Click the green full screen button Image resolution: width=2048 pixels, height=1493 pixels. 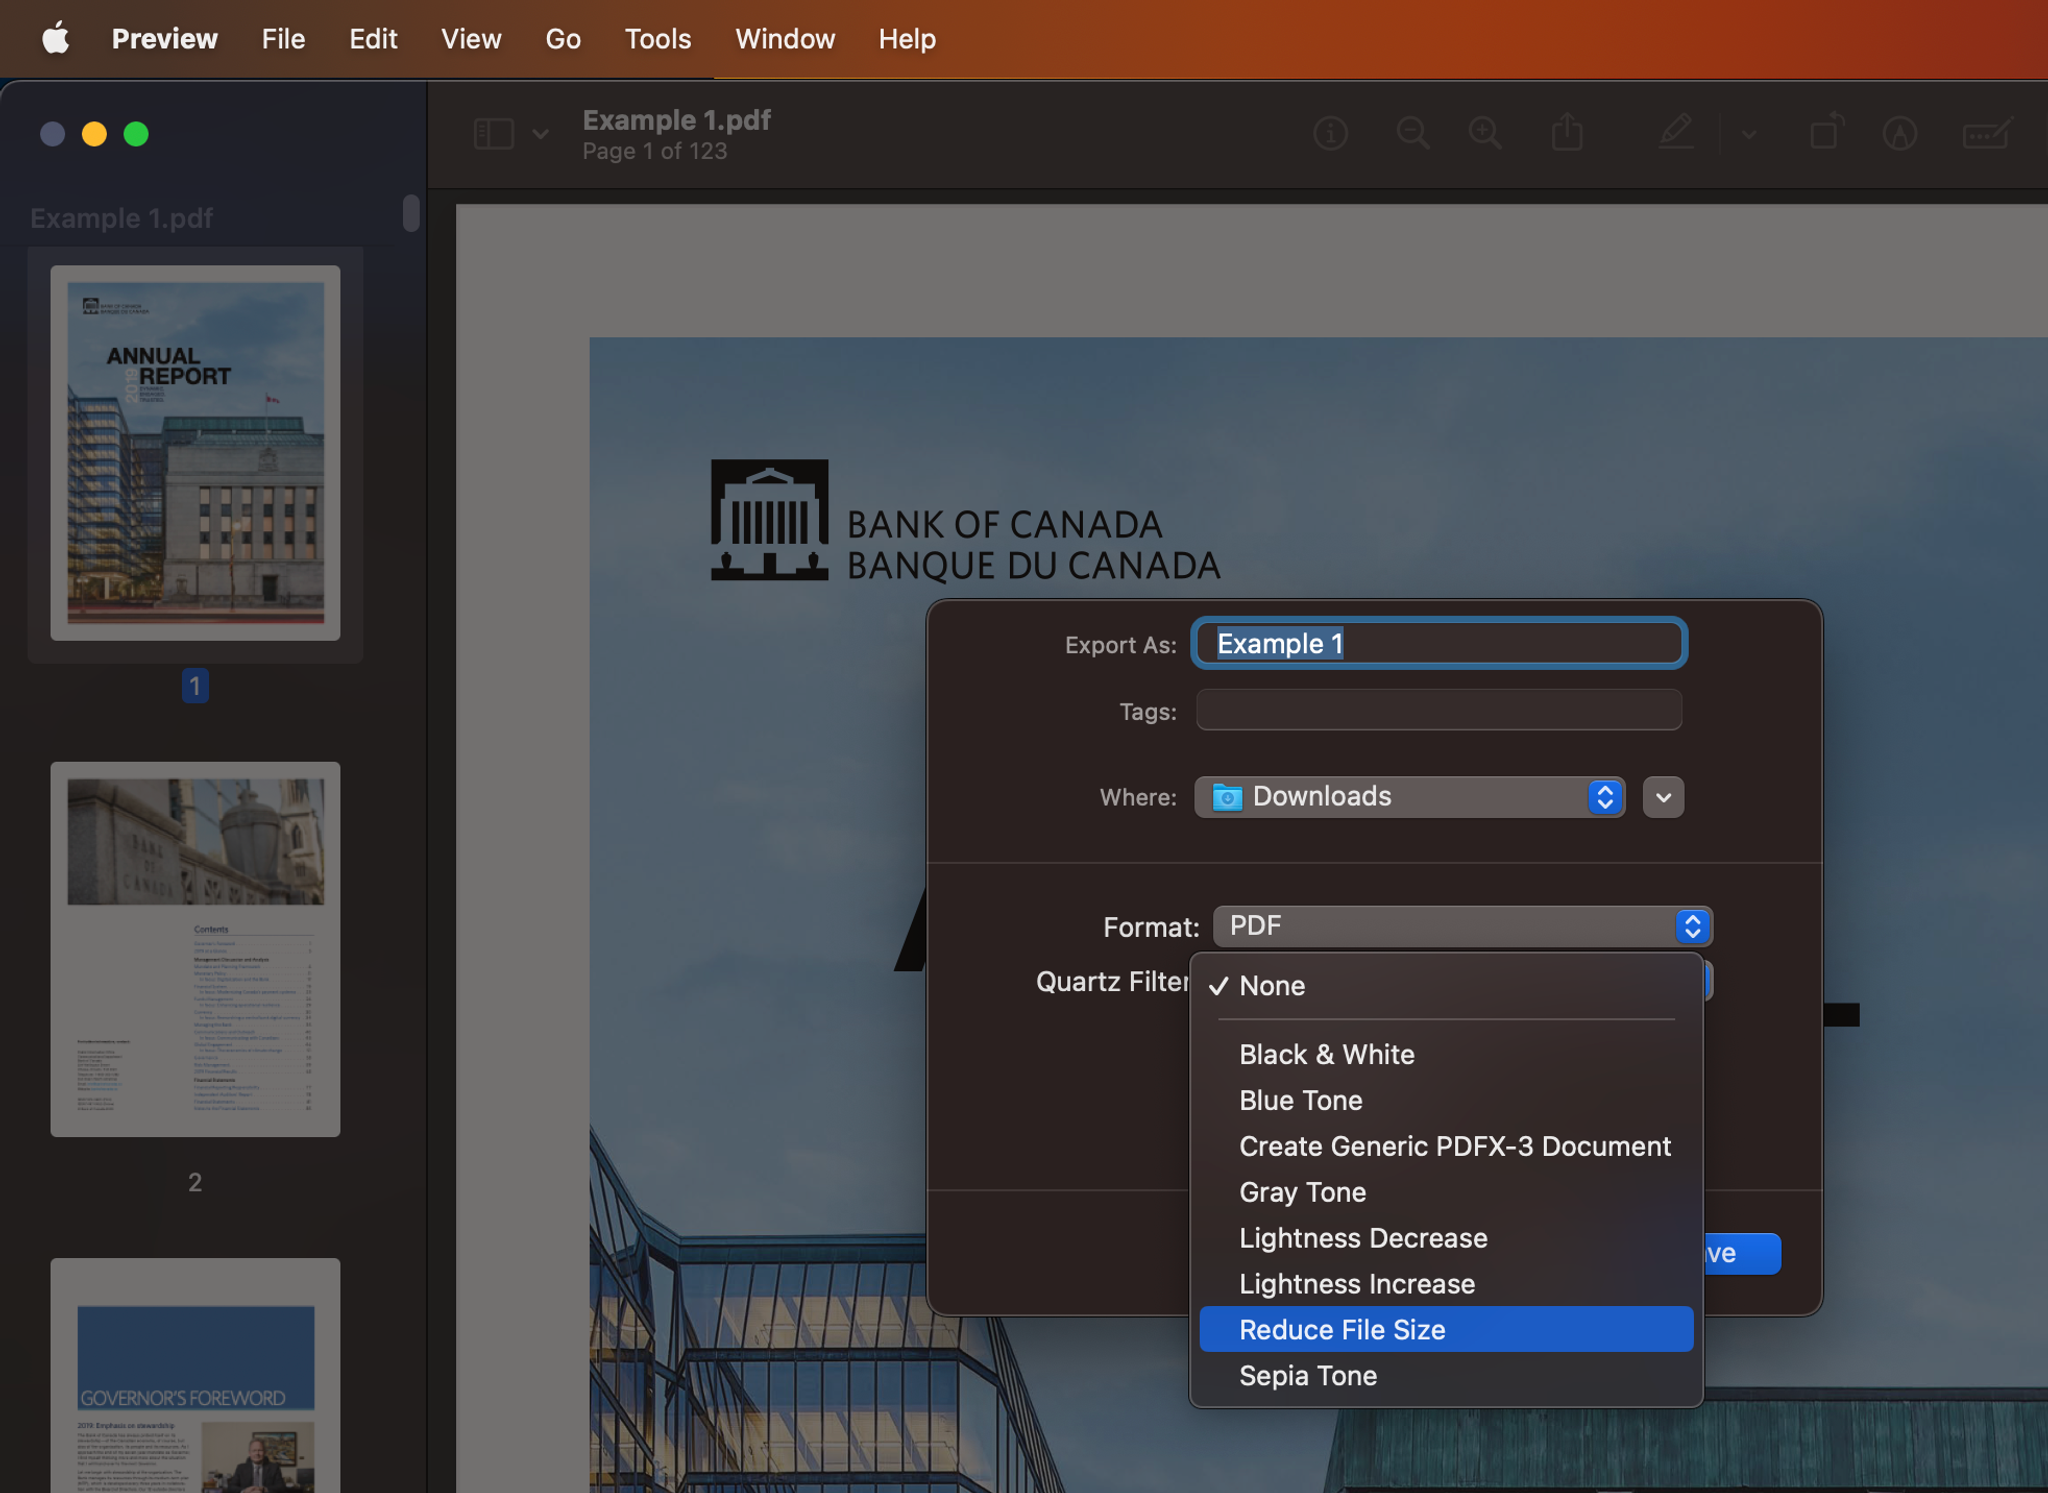136,134
